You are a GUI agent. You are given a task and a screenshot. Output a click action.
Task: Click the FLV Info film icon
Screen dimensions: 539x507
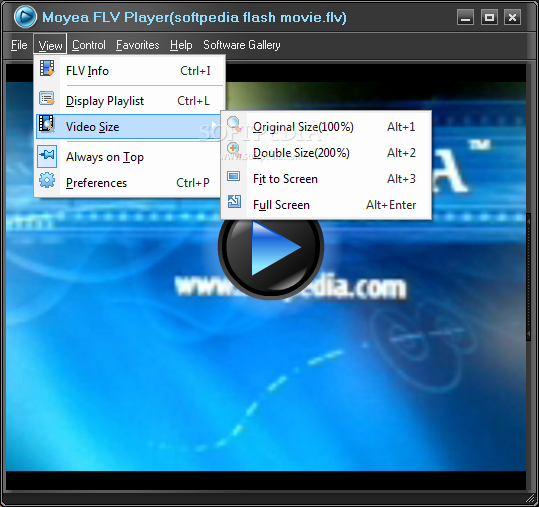click(x=47, y=68)
